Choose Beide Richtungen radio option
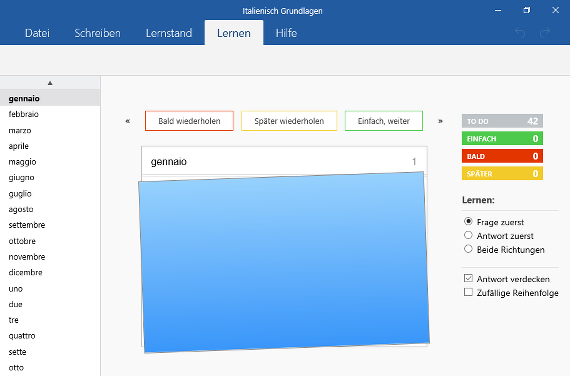The width and height of the screenshot is (570, 376). point(468,249)
